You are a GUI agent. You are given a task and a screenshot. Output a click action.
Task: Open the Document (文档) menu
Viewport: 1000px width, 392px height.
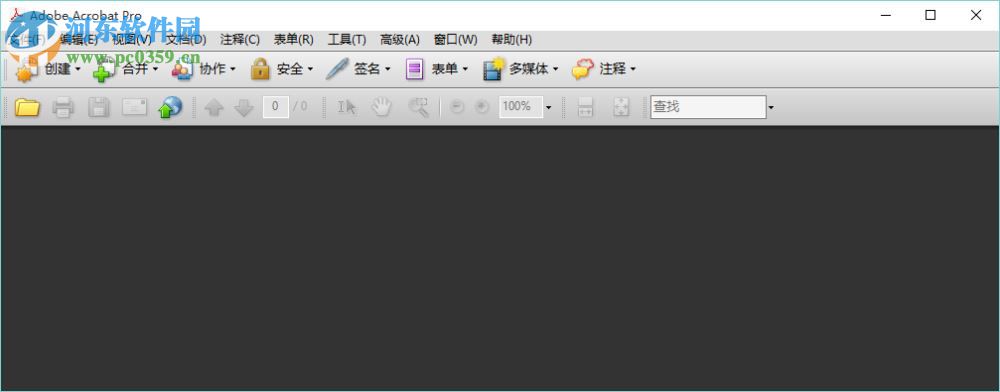[x=186, y=40]
